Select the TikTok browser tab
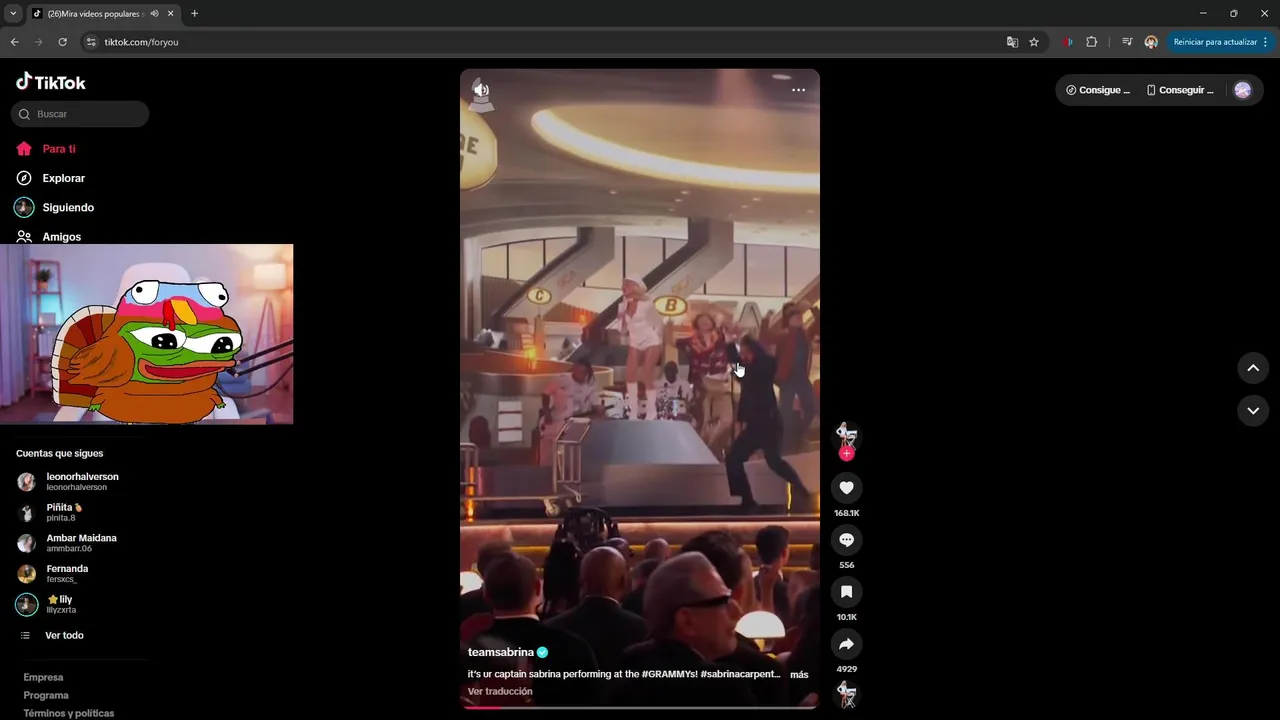1280x720 pixels. [95, 14]
